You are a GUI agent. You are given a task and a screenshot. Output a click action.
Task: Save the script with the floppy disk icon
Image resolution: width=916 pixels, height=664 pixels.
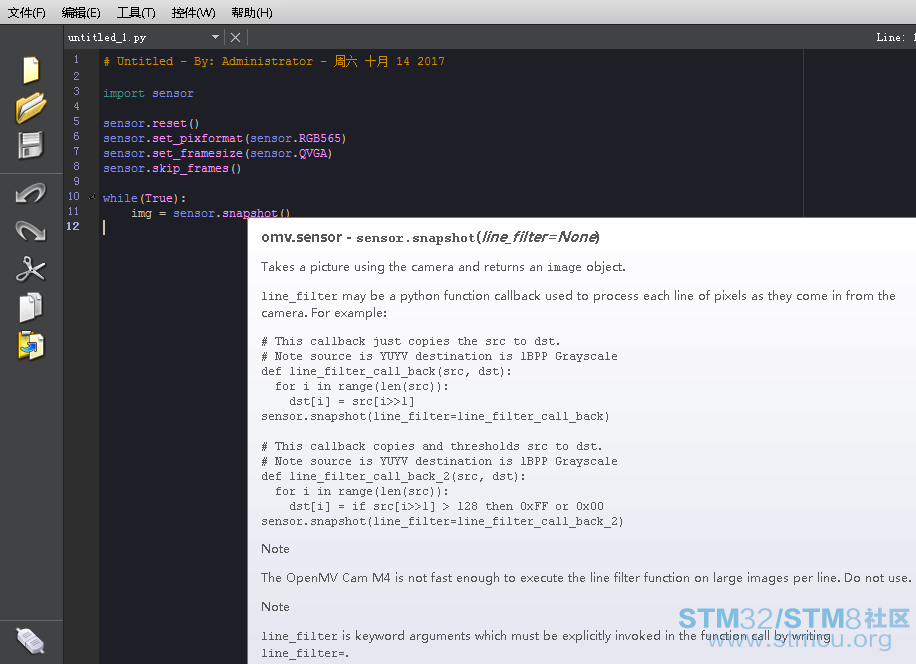pos(31,145)
